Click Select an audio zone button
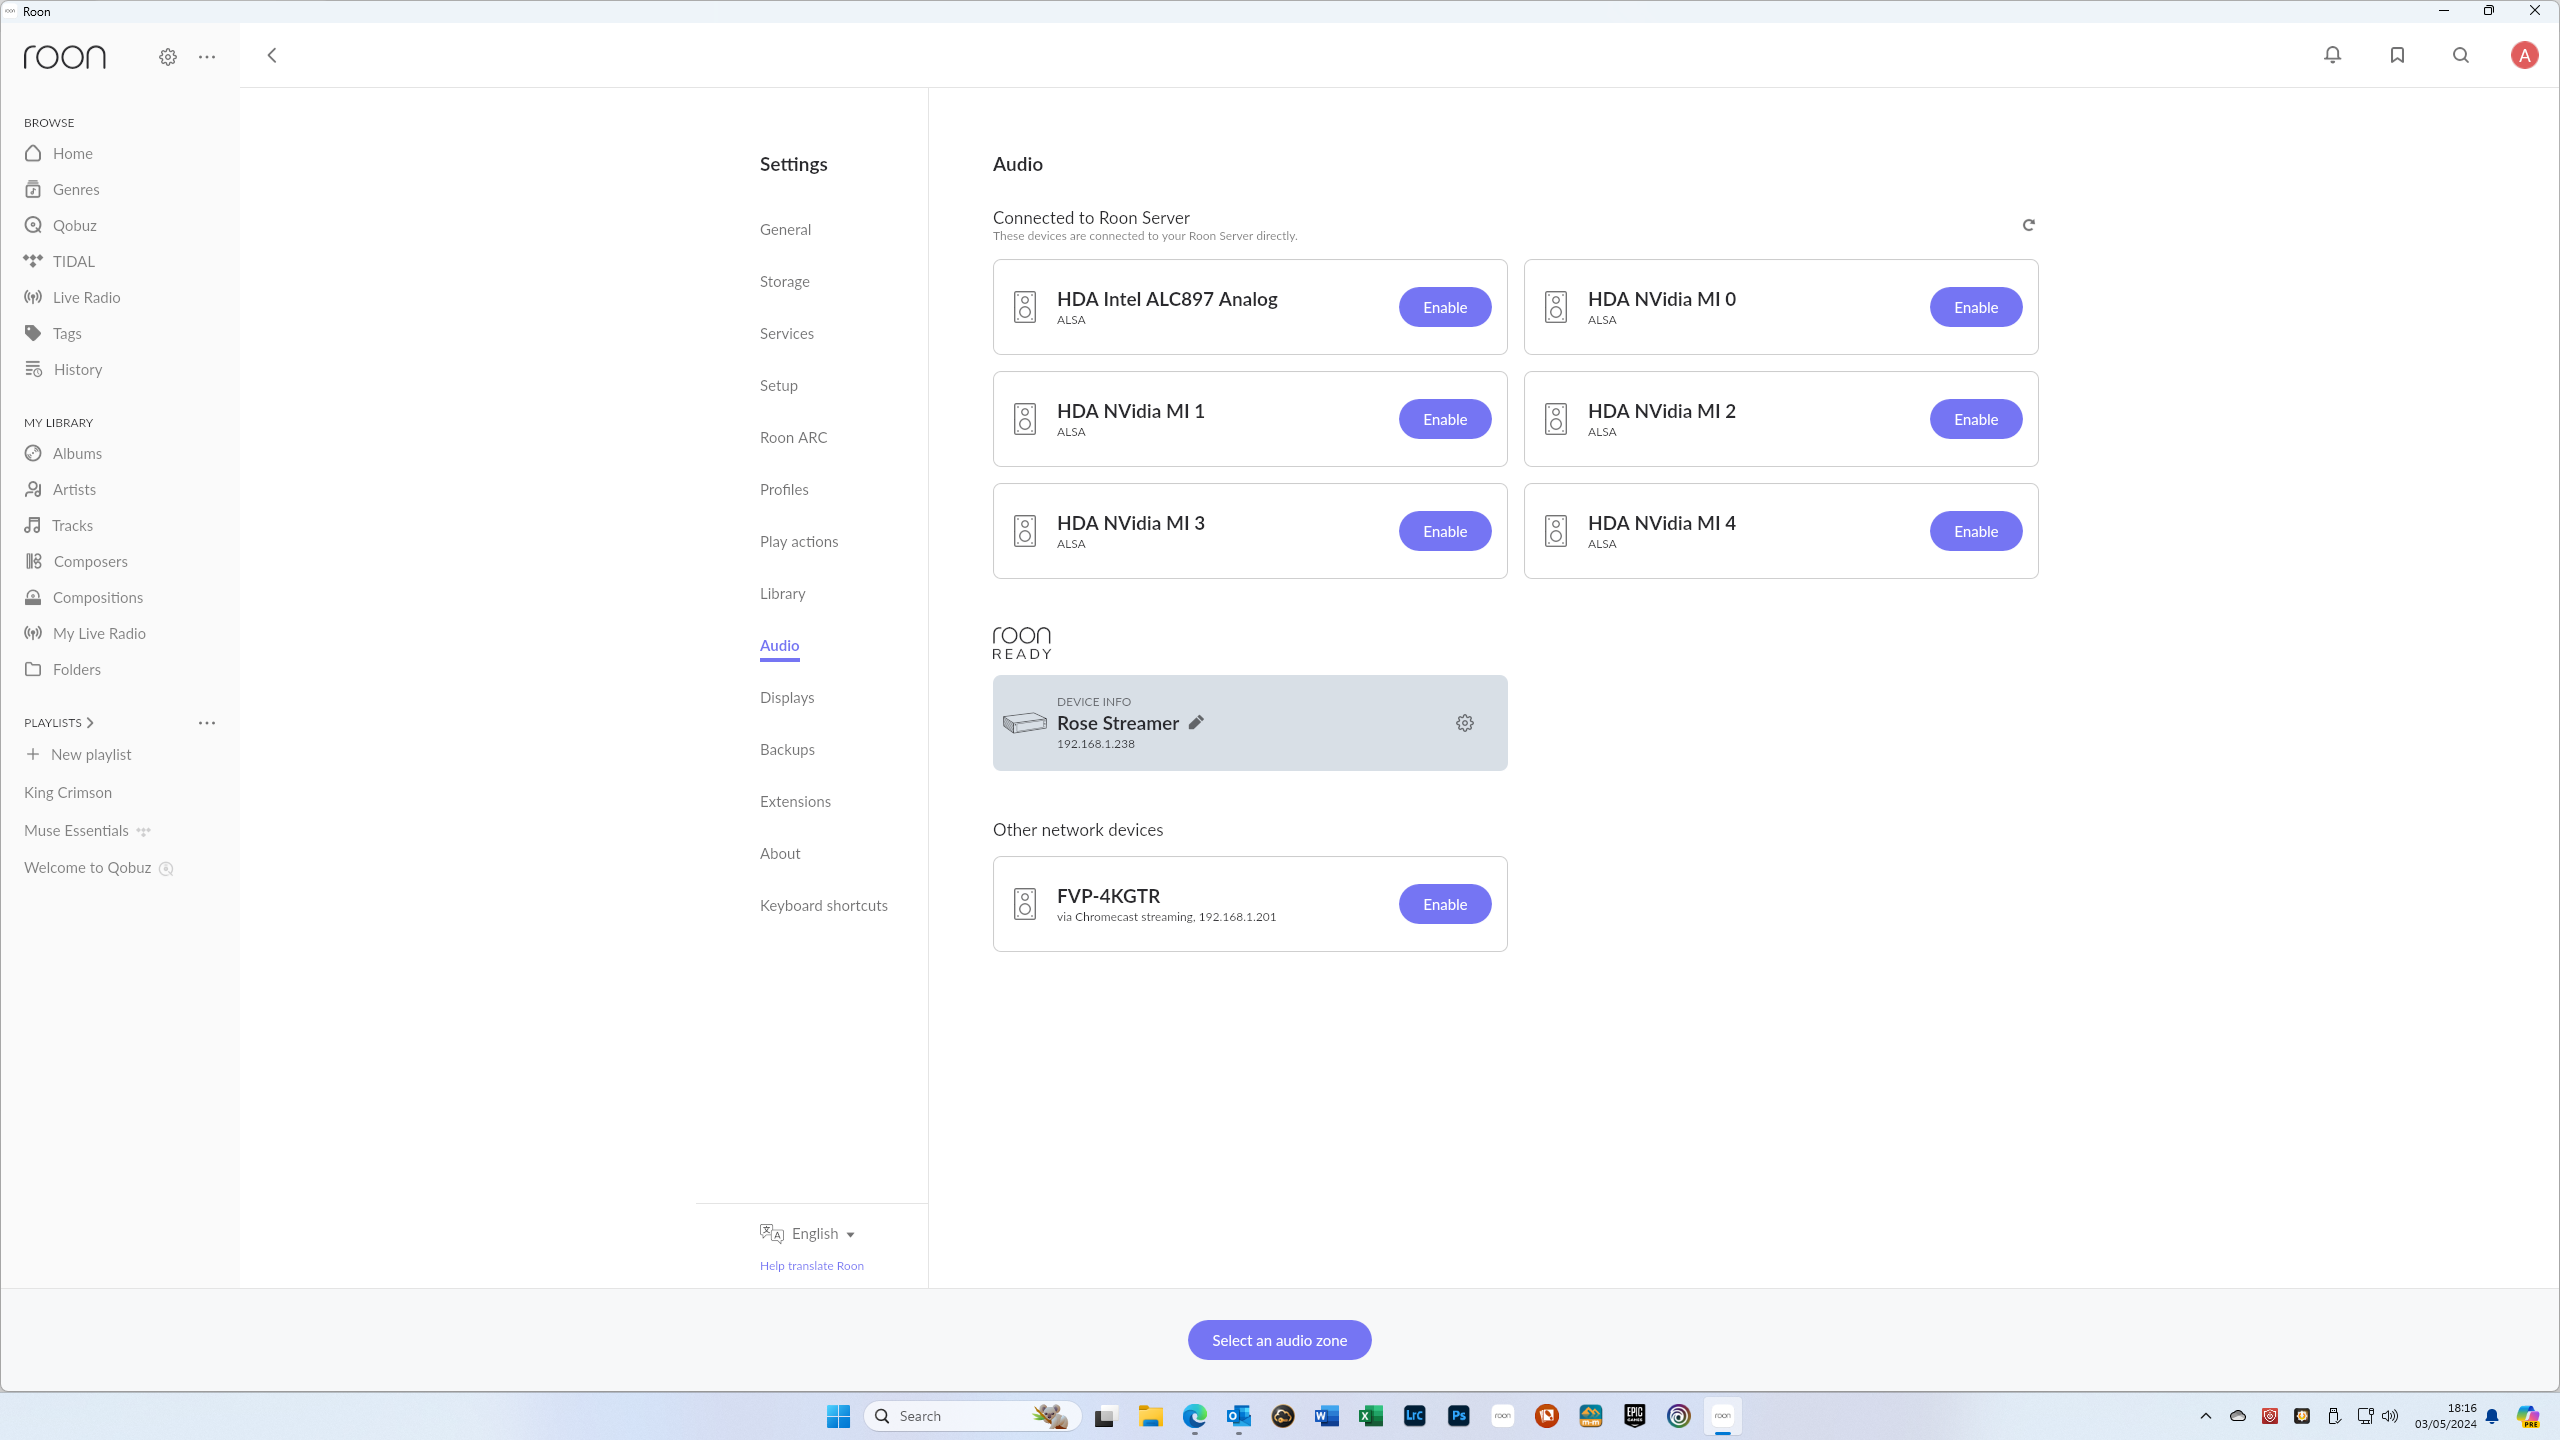2560x1440 pixels. (x=1280, y=1340)
